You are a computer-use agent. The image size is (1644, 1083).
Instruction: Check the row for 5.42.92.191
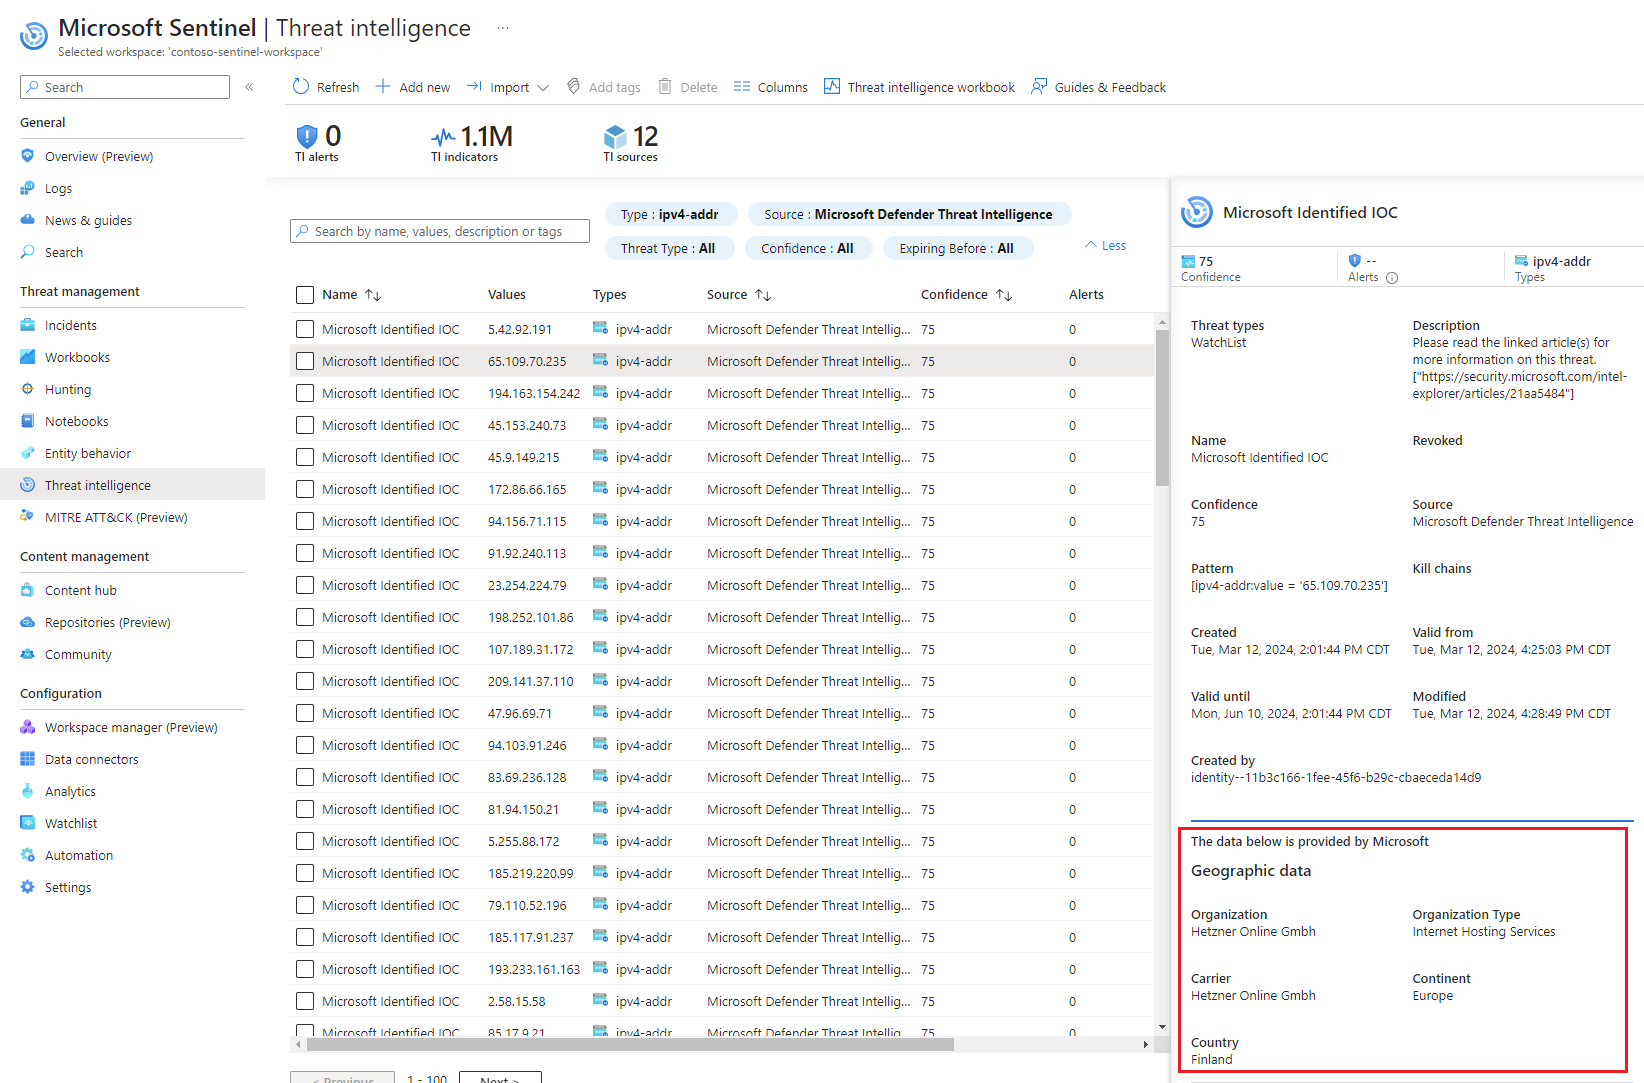coord(305,329)
